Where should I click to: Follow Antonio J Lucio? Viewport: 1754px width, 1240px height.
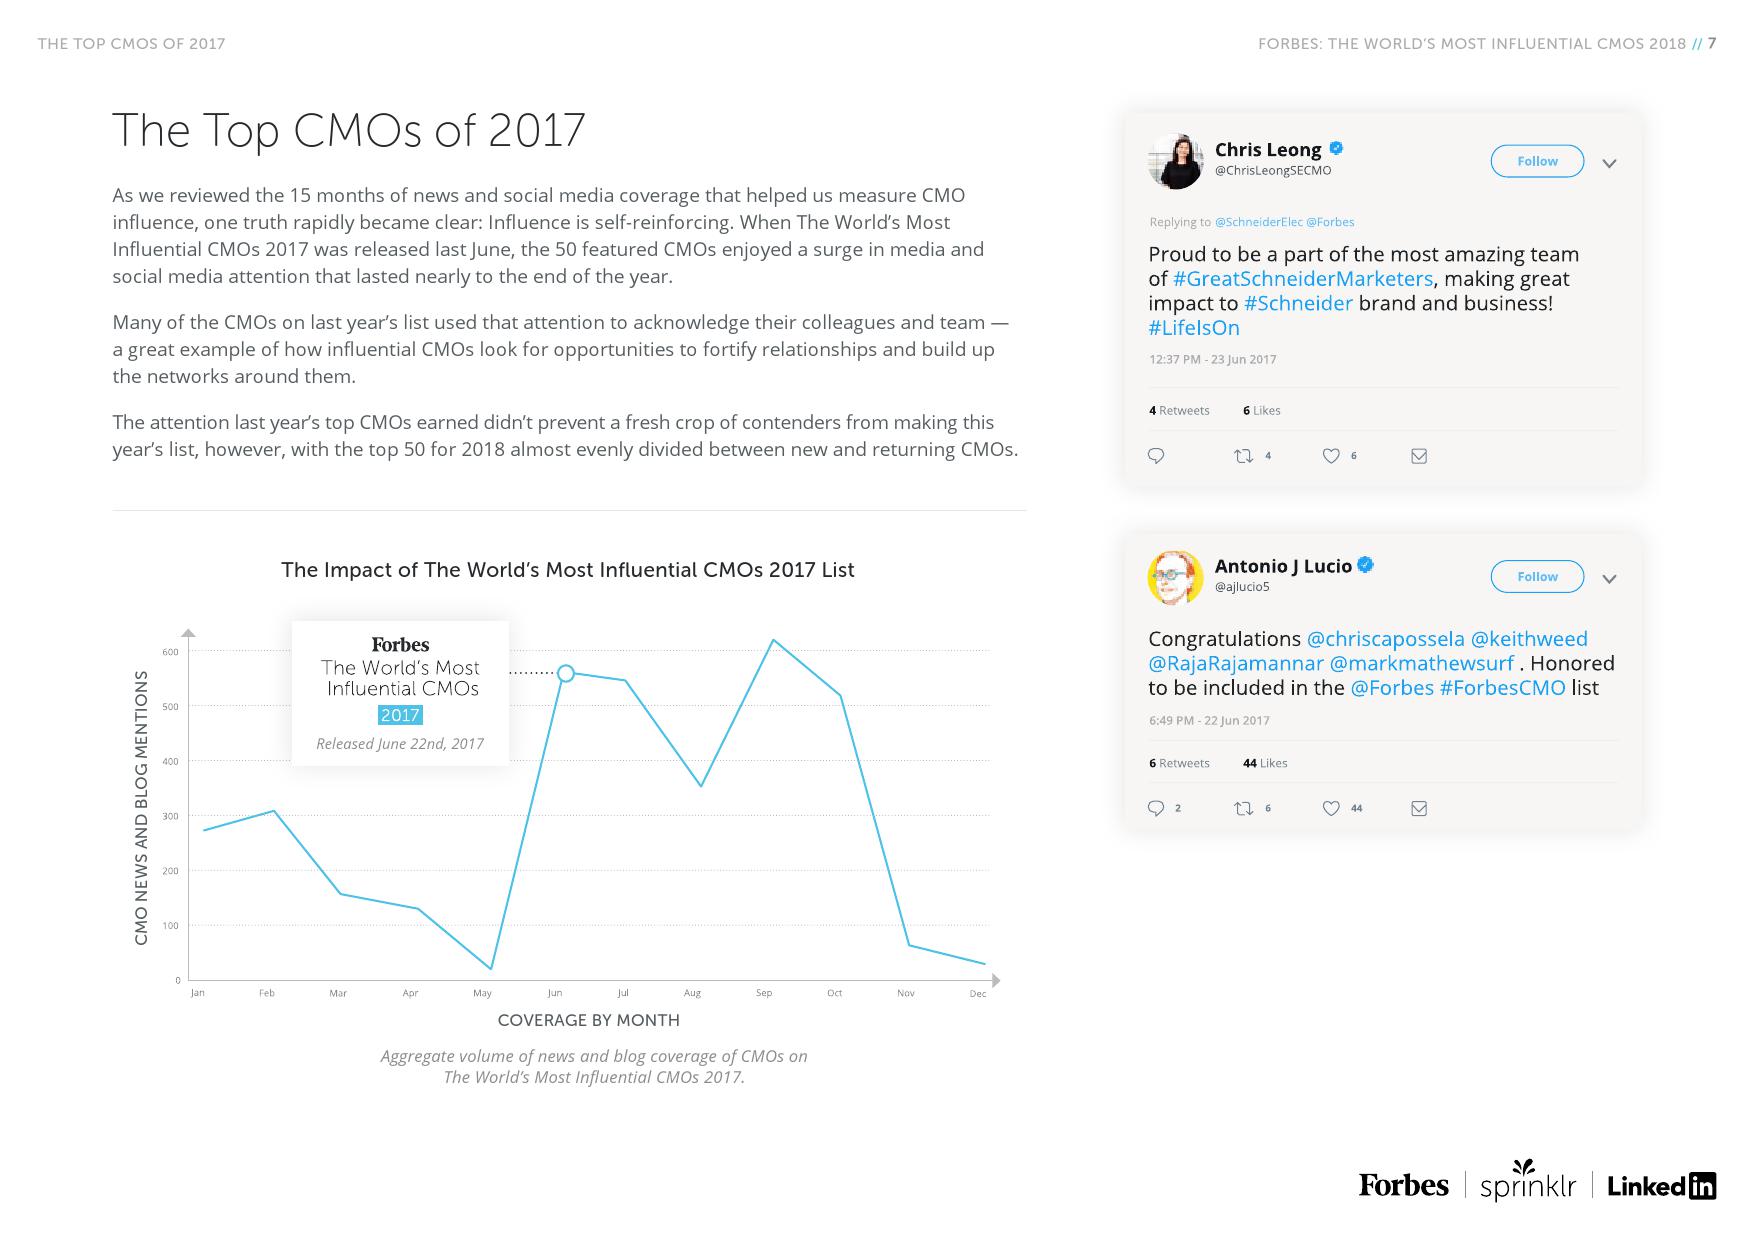[1537, 576]
